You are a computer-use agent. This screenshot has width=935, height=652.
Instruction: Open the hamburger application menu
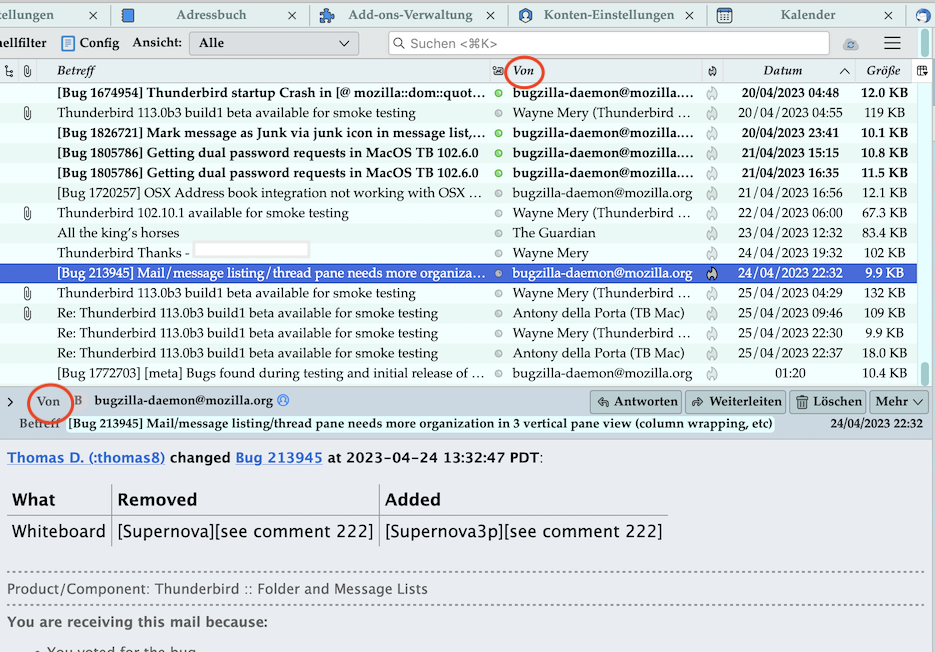[892, 43]
